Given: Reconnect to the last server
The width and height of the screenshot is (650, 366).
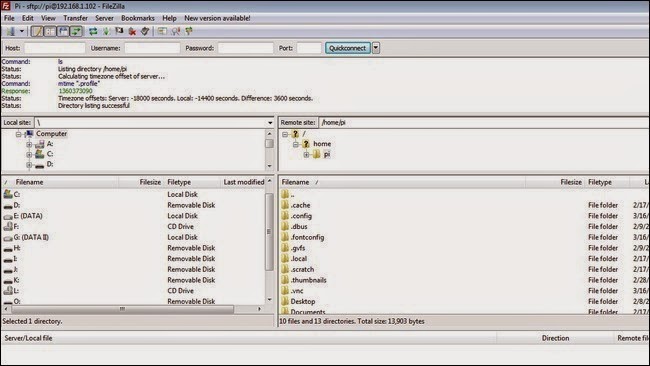Looking at the screenshot, I should 145,31.
